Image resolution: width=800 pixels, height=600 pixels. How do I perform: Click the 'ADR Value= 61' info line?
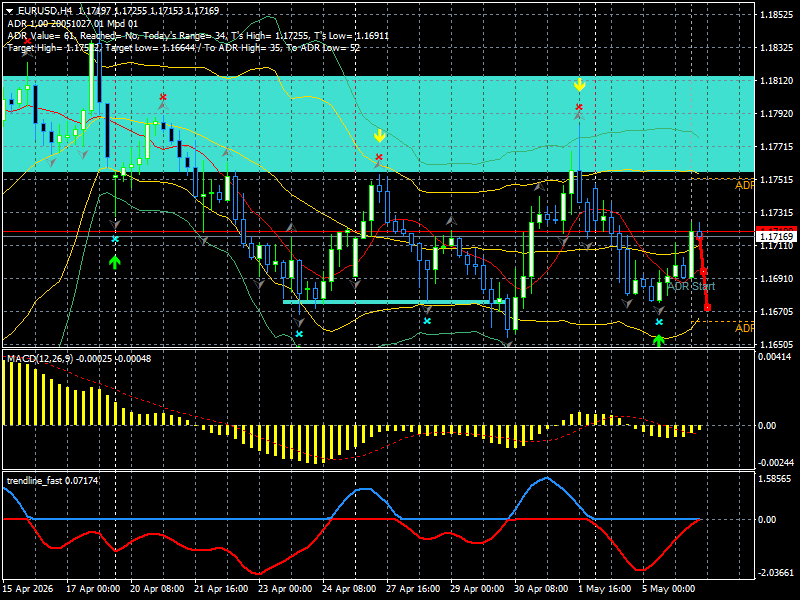pos(198,36)
